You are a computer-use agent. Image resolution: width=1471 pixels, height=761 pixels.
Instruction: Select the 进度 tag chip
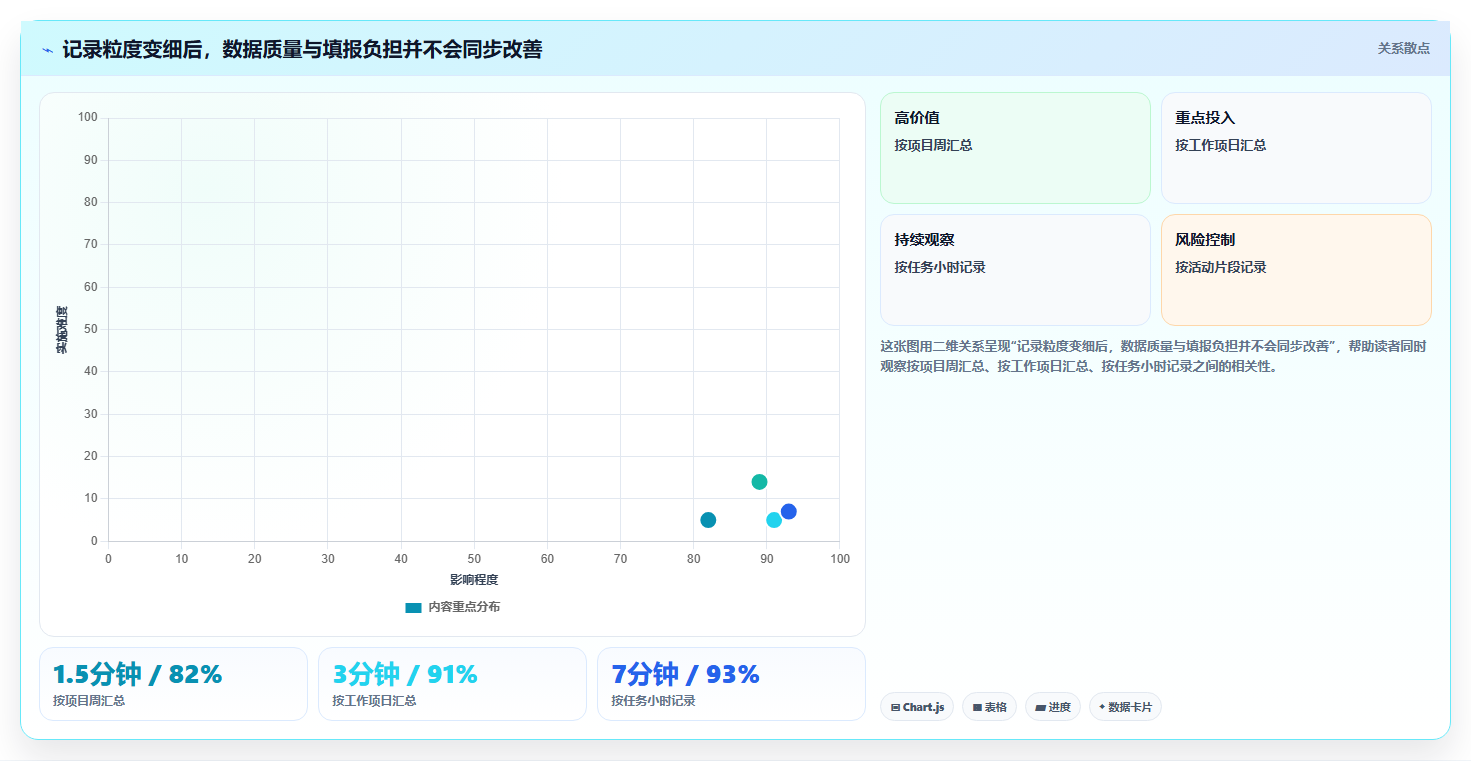click(x=1053, y=707)
